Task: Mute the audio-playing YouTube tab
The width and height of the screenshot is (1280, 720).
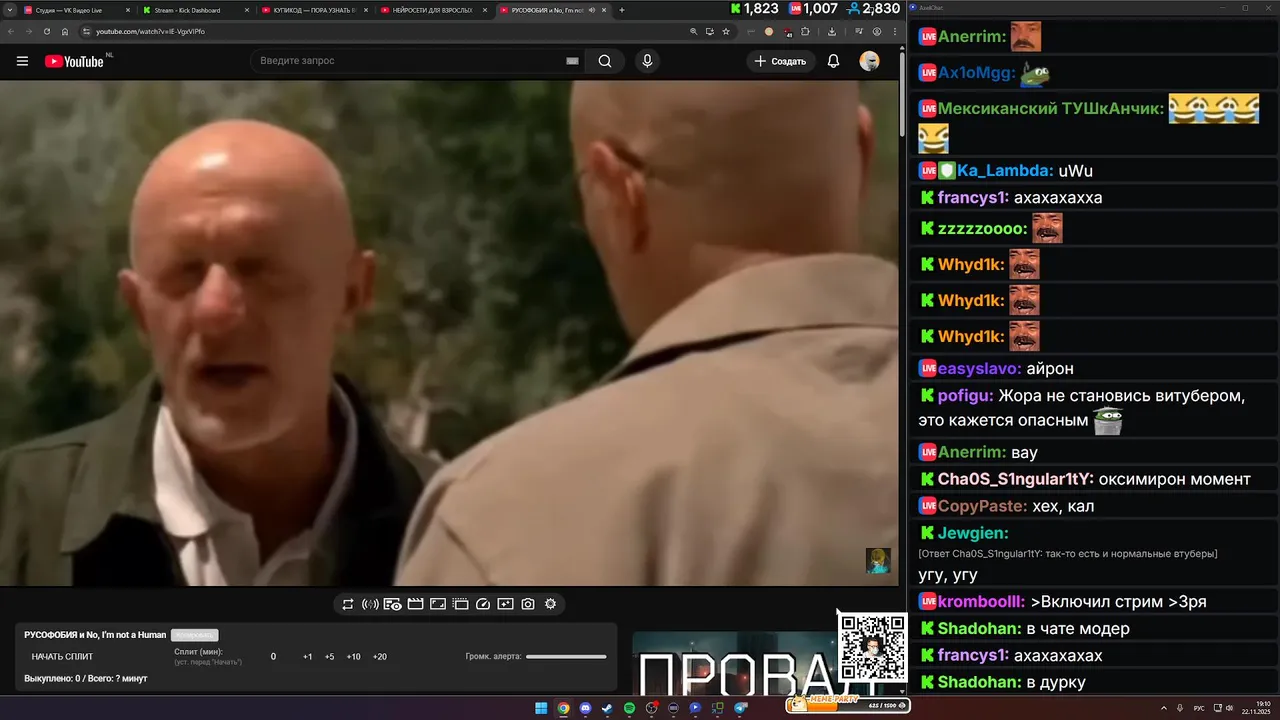Action: (592, 10)
